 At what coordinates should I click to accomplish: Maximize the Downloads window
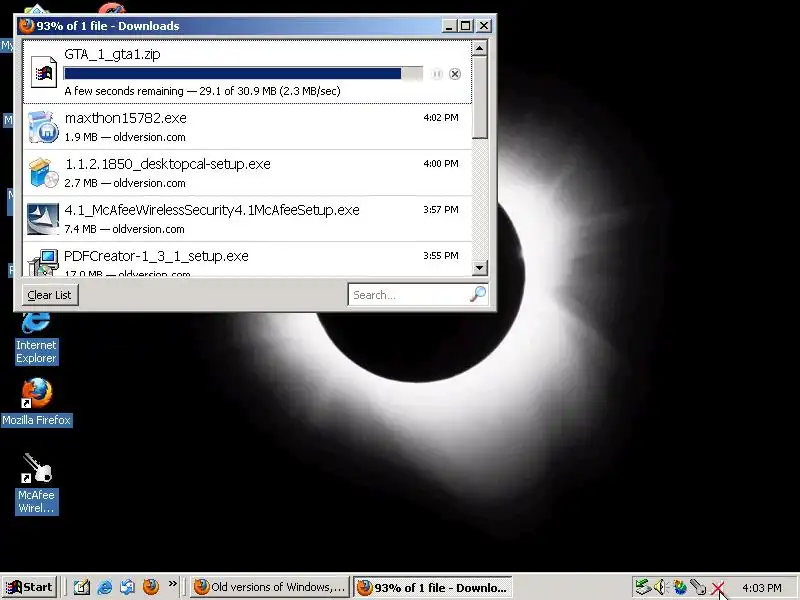pos(466,26)
